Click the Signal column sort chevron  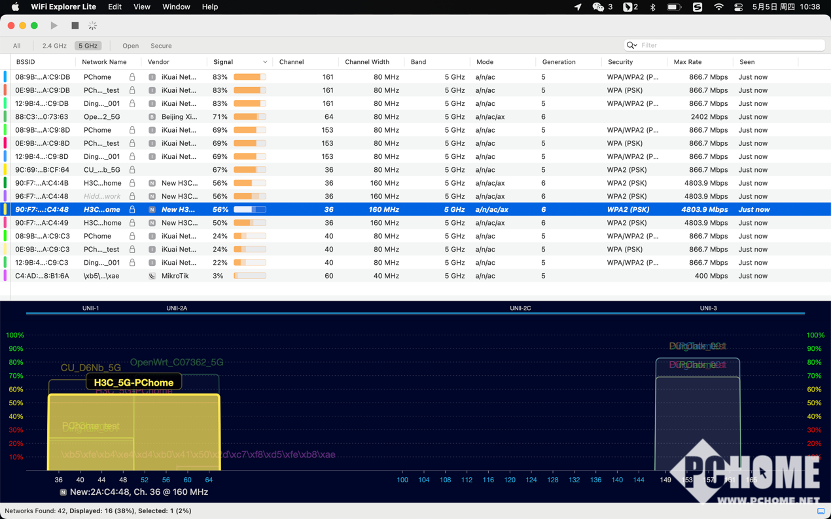coord(265,62)
